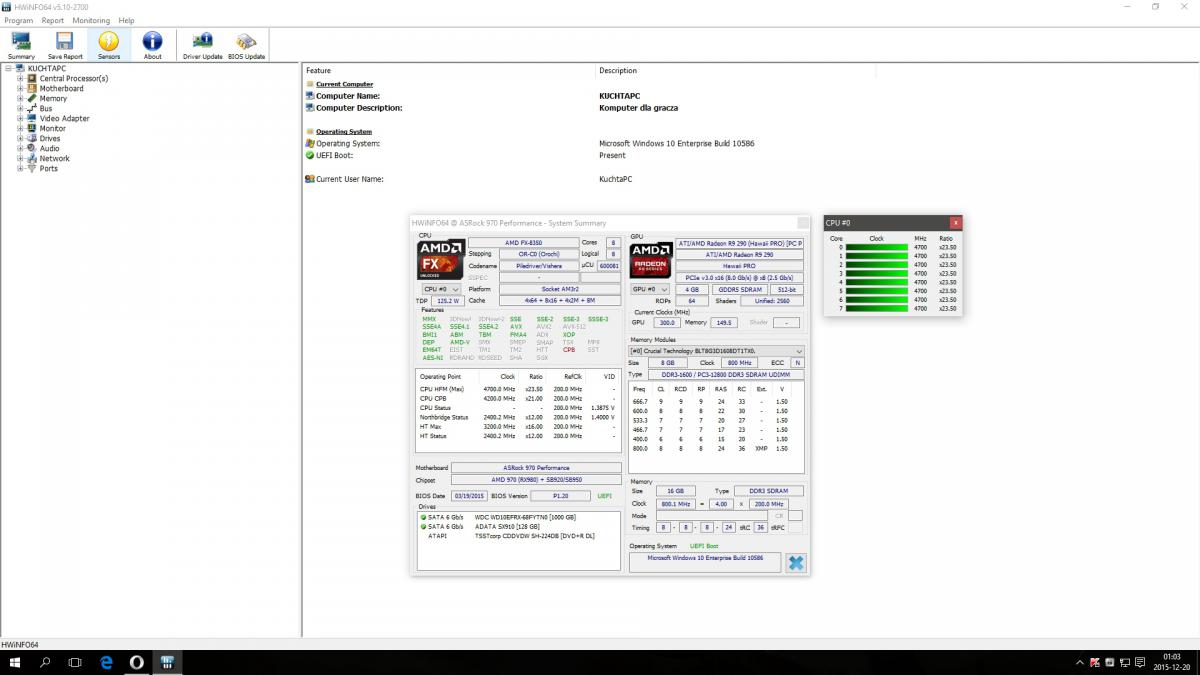Viewport: 1200px width, 675px height.
Task: Open taskbar search magnifier
Action: tap(45, 663)
